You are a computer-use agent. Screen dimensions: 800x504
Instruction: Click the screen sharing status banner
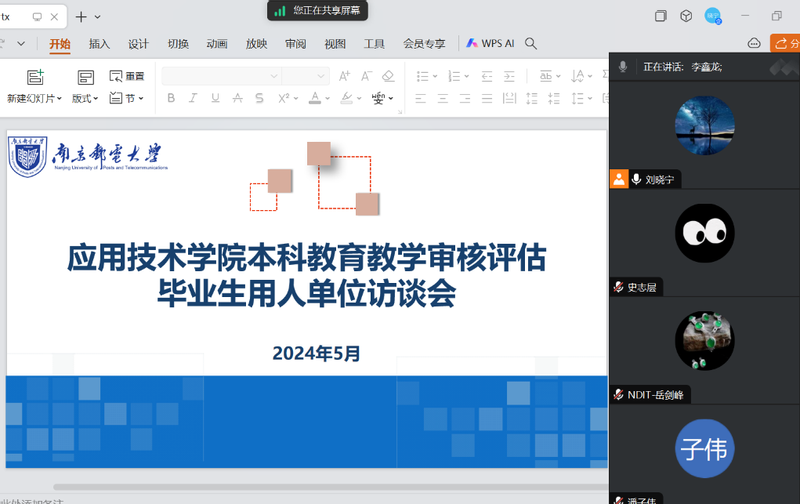318,10
